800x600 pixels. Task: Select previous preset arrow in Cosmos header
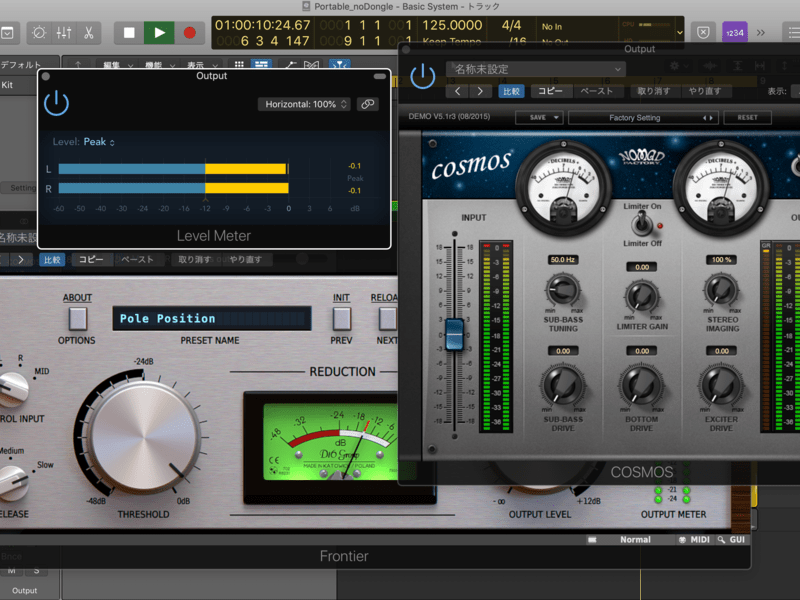[x=457, y=91]
